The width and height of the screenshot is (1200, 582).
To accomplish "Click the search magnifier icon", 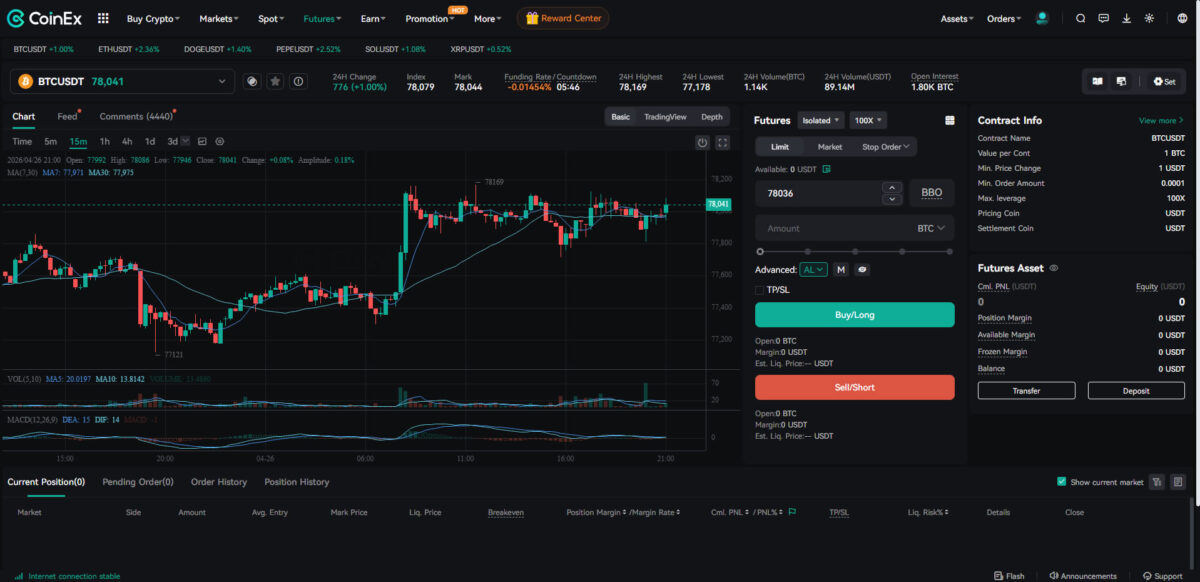I will pyautogui.click(x=1080, y=18).
